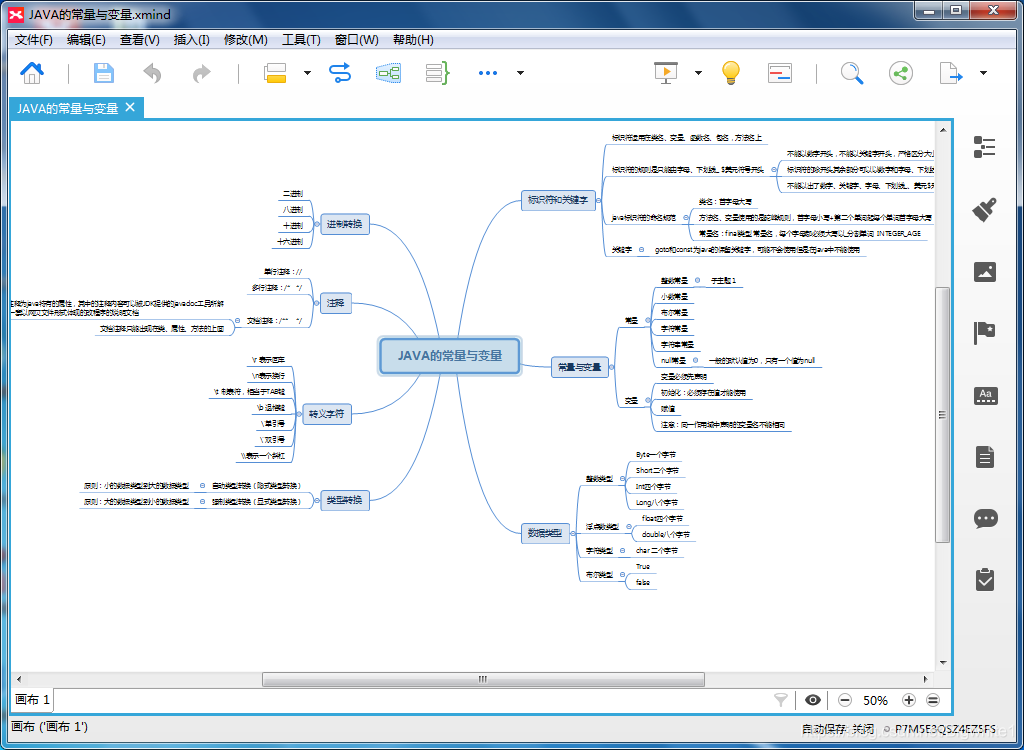Select the 数据类型 topic node
Screen dimensions: 1024x750
click(545, 533)
